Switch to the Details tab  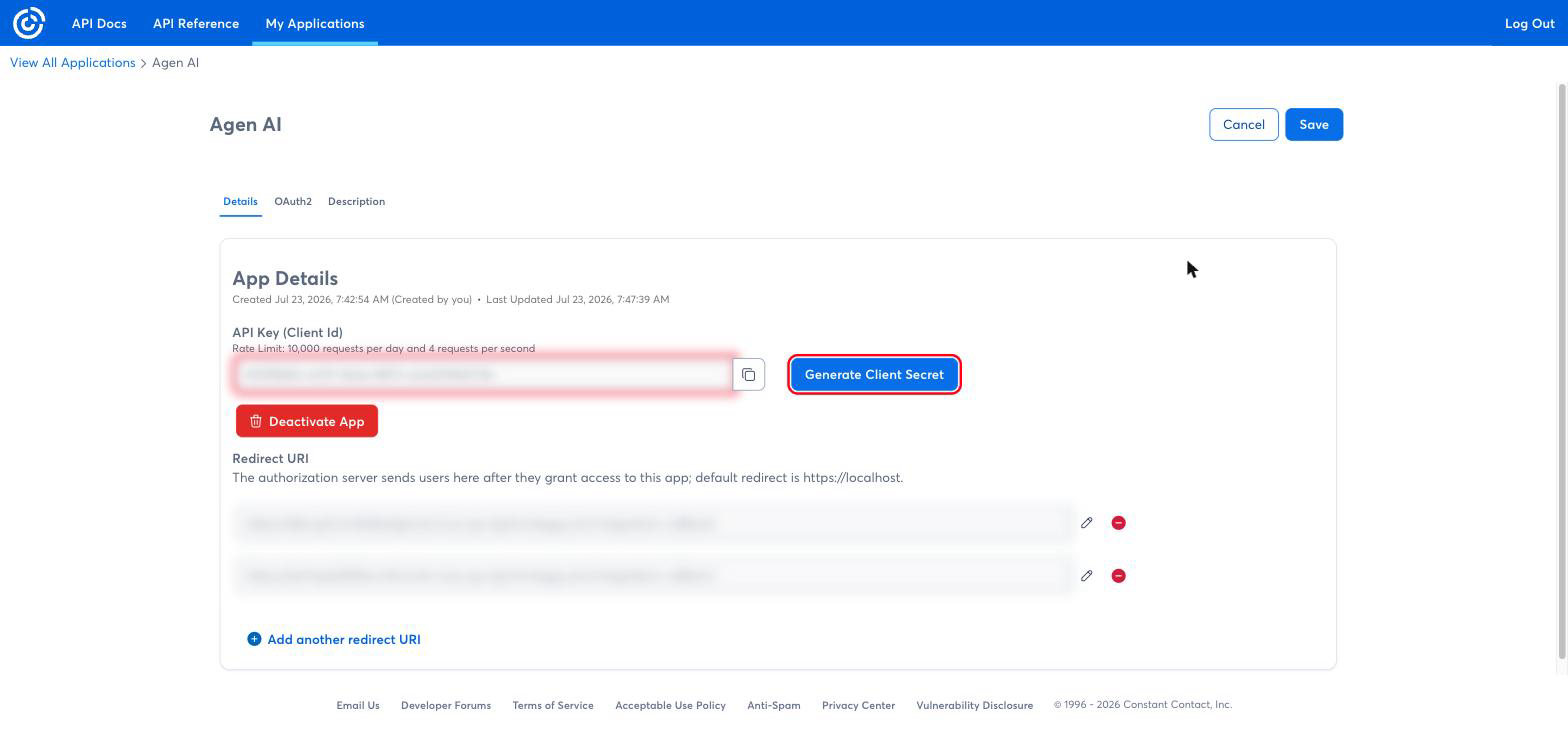coord(240,201)
